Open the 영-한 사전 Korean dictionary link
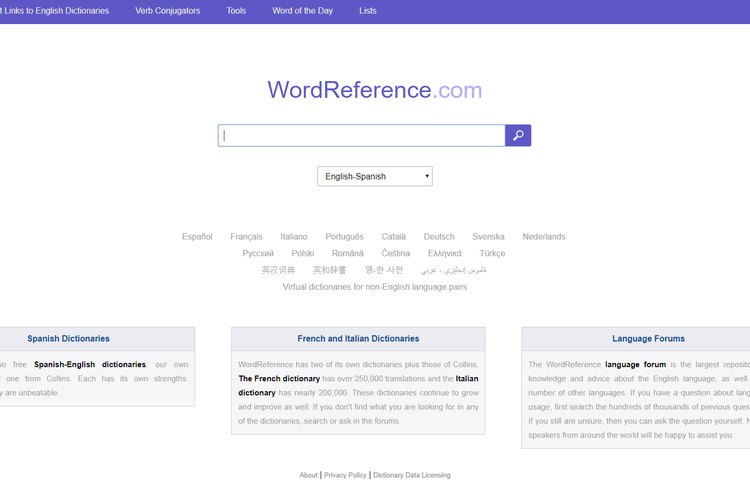This screenshot has height=500, width=750. tap(384, 270)
